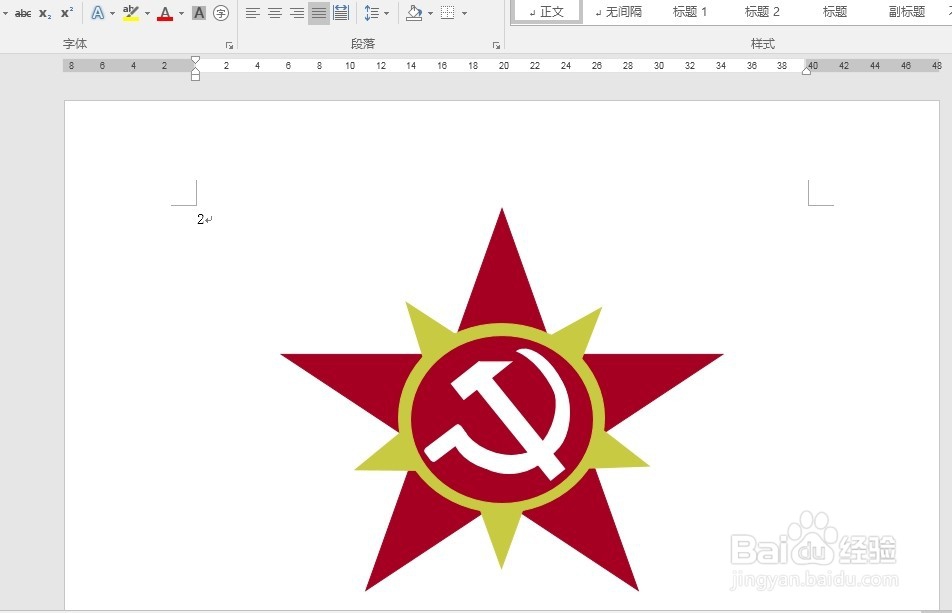Apply borders with the dotted grid icon

coord(447,13)
